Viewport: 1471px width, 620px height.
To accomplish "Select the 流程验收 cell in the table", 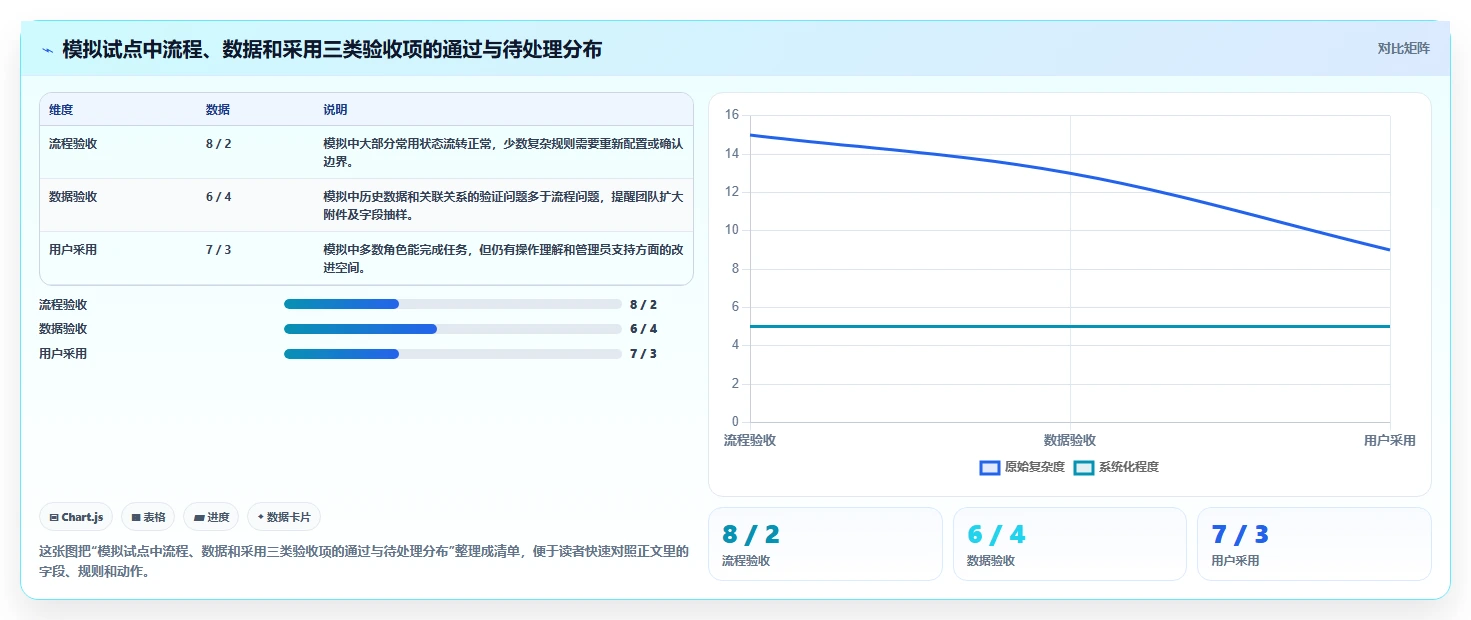I will coord(73,143).
